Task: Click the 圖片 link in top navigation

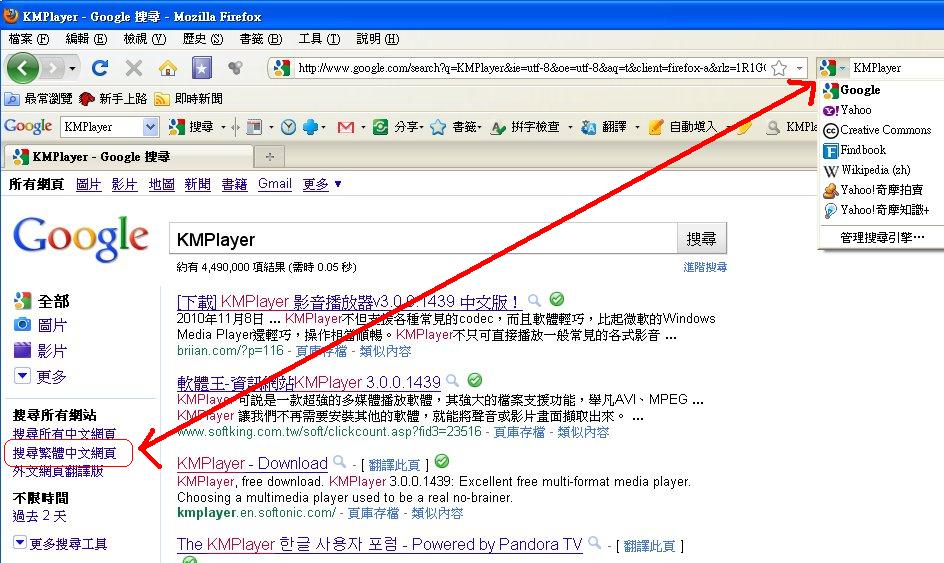Action: tap(88, 184)
